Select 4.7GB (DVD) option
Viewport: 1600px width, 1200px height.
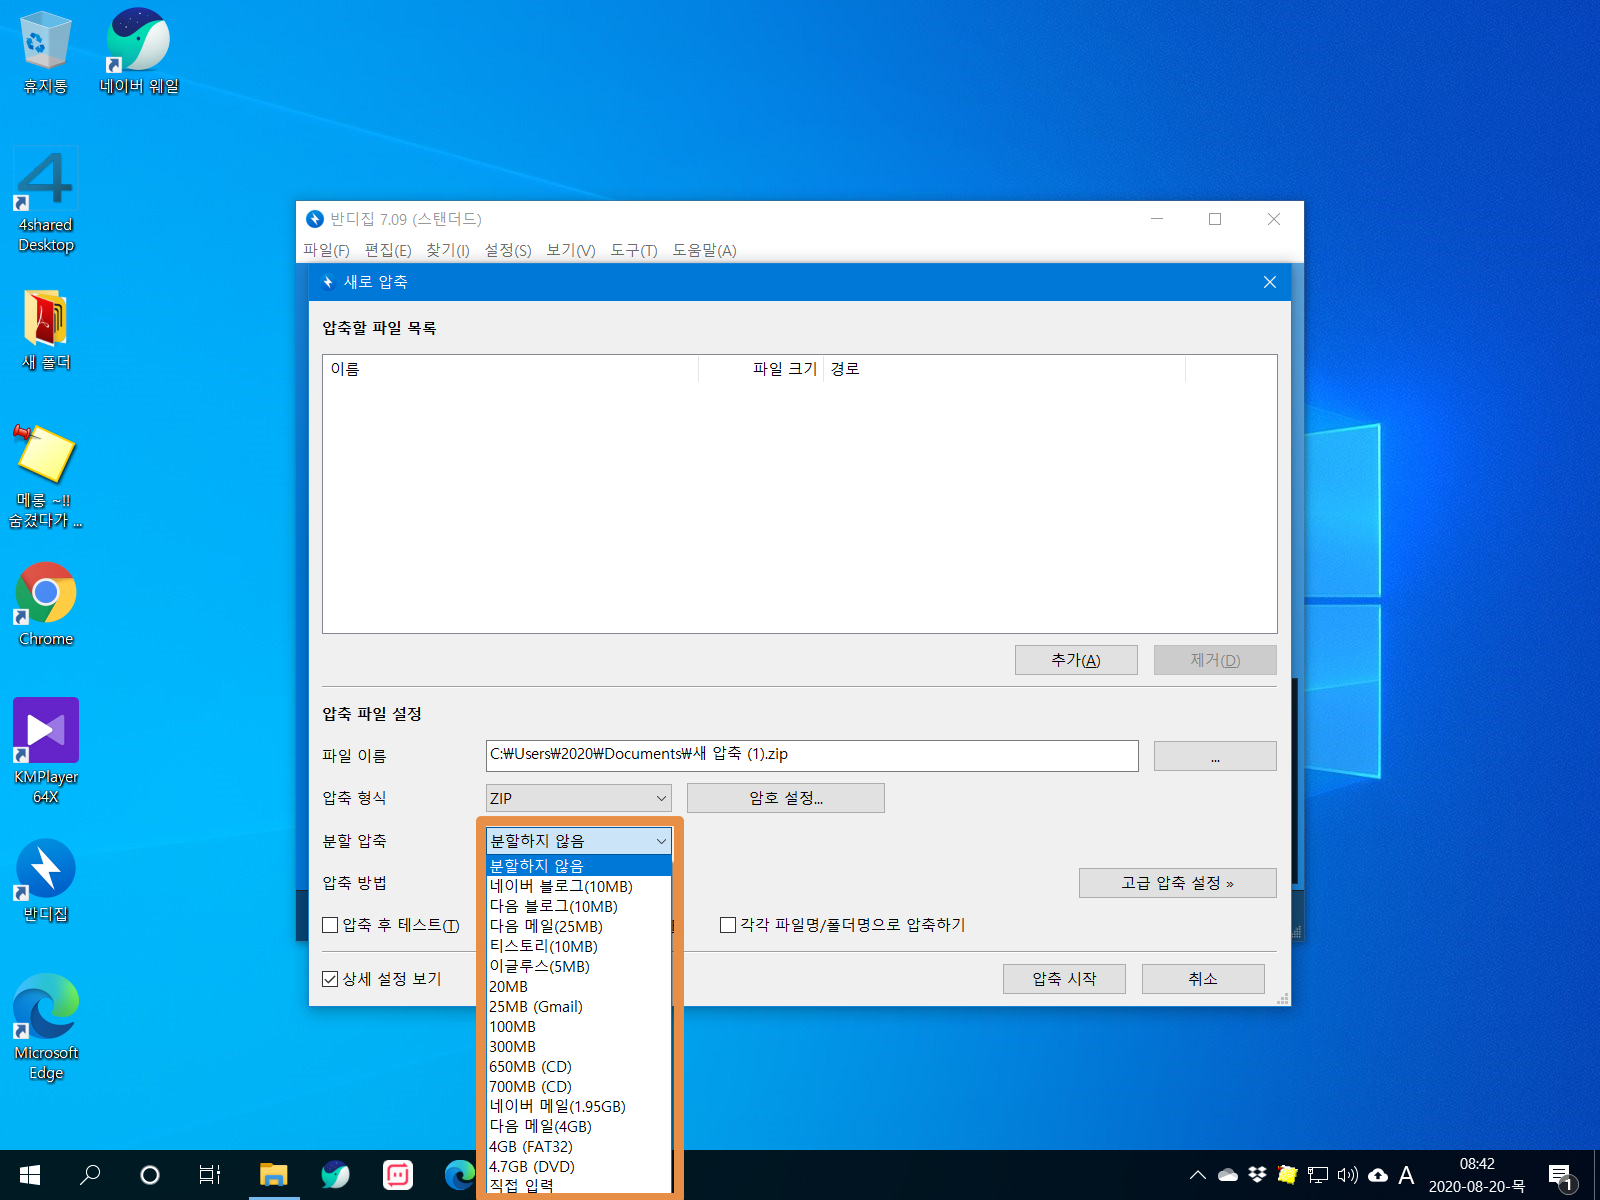(x=578, y=1166)
